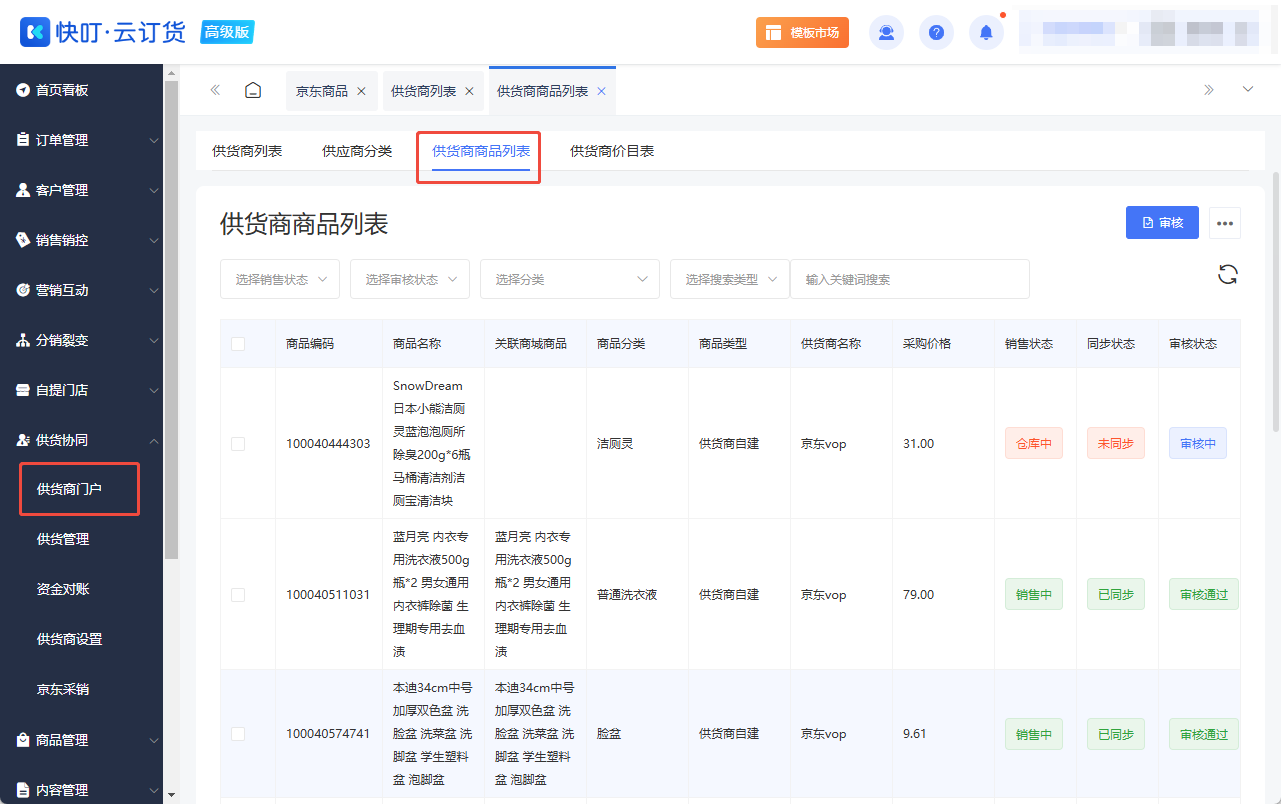The height and width of the screenshot is (804, 1281).
Task: Close the 京东商品 tab
Action: coord(361,91)
